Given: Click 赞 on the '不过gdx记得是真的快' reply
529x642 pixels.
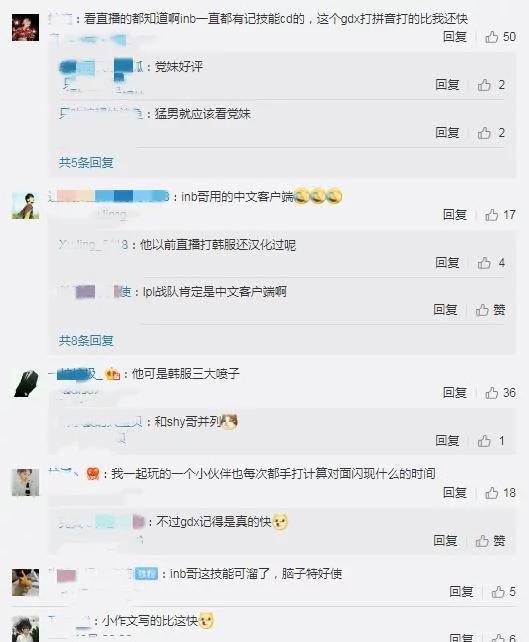Looking at the screenshot, I should coord(490,540).
